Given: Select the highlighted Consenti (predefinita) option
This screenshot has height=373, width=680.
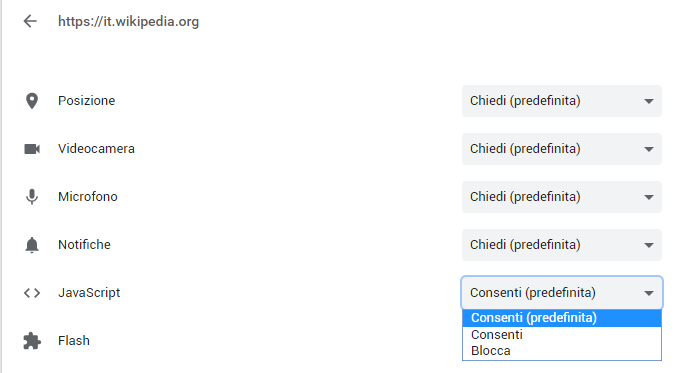Looking at the screenshot, I should 562,318.
